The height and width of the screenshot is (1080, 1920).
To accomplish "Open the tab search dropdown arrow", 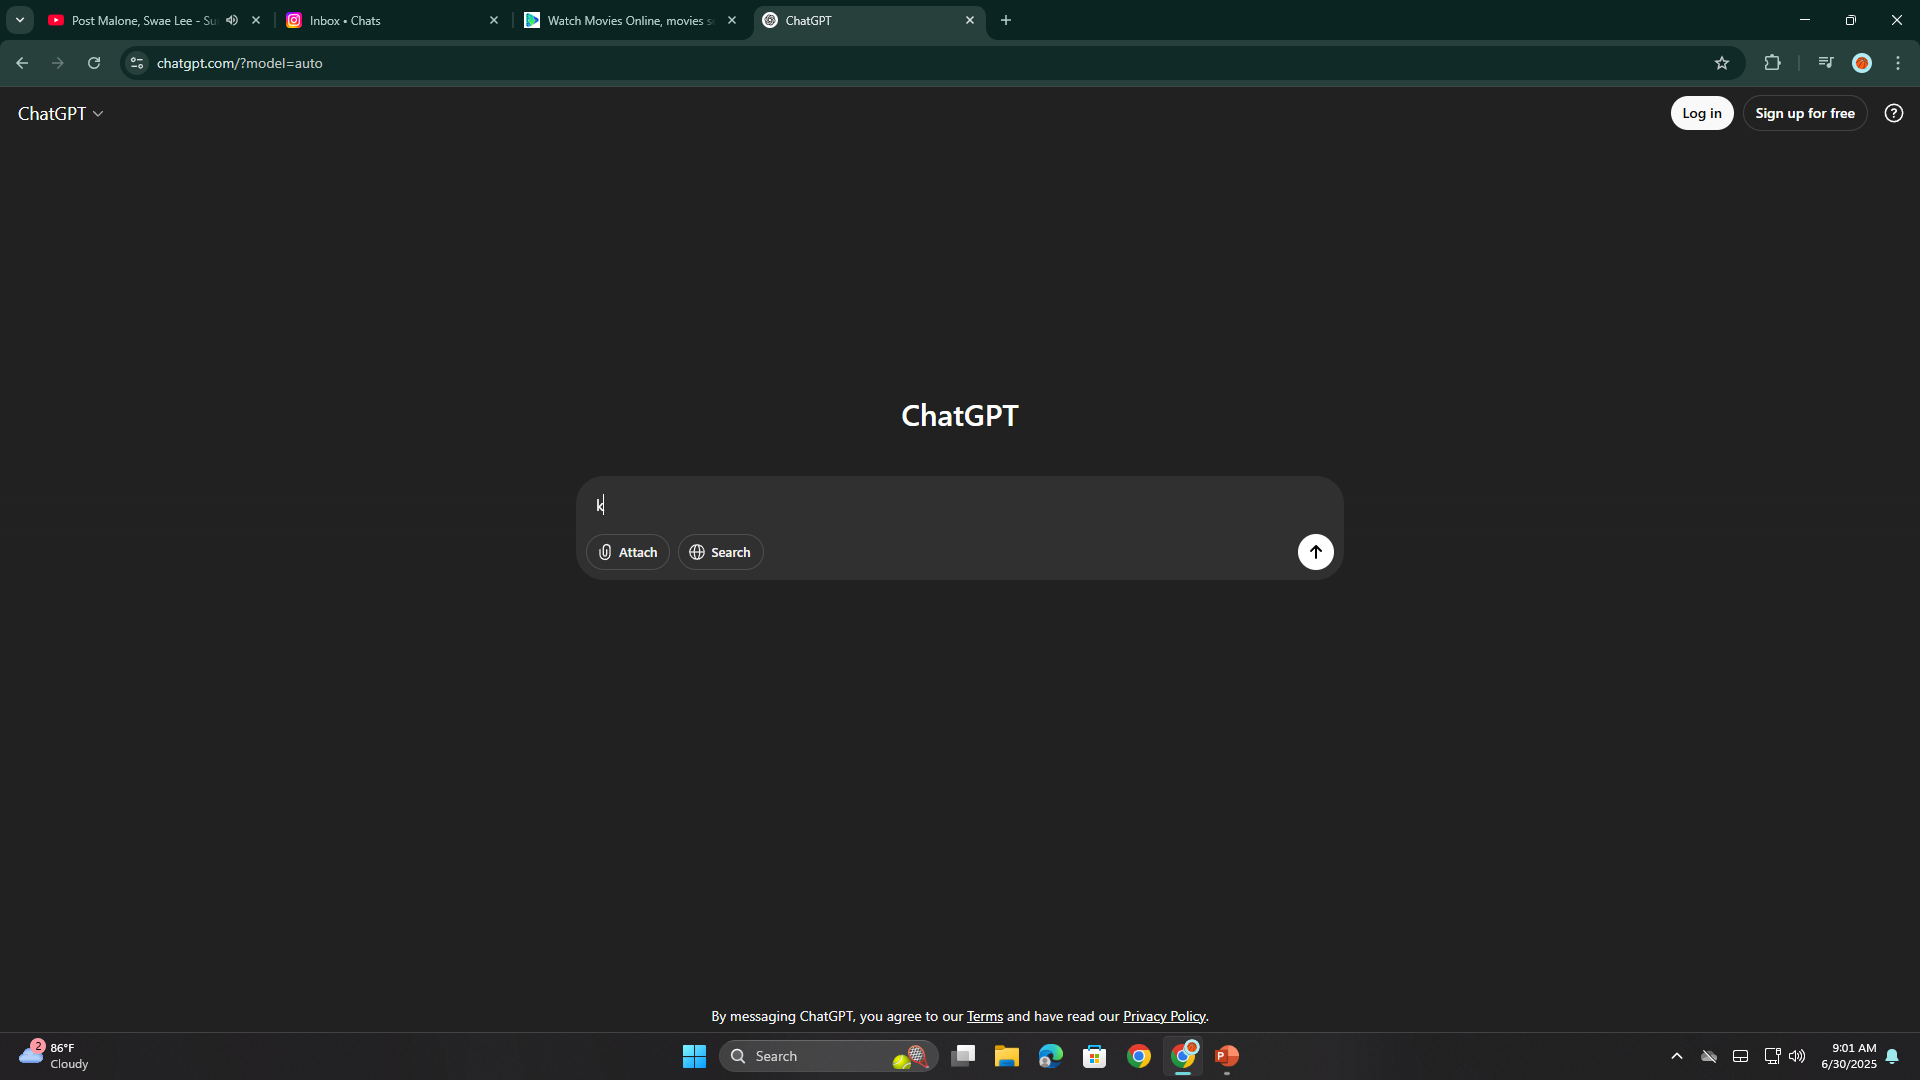I will click(x=19, y=20).
